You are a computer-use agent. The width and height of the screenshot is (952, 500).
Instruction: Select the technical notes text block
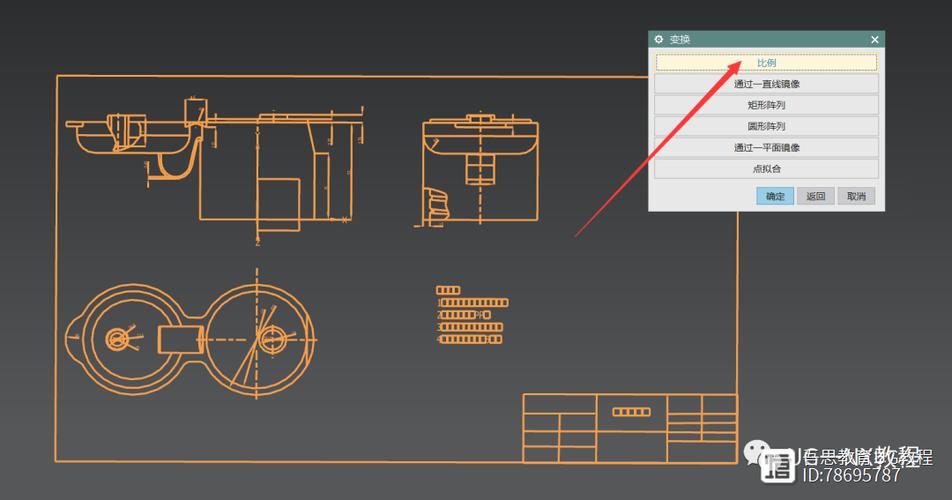pyautogui.click(x=472, y=315)
